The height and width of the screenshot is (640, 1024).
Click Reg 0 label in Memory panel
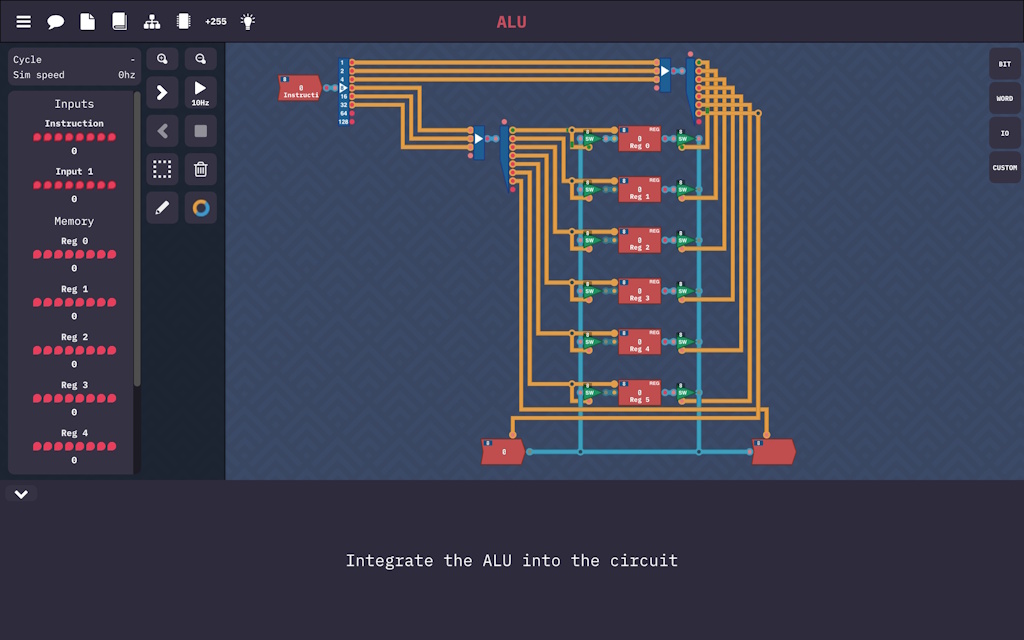point(74,241)
